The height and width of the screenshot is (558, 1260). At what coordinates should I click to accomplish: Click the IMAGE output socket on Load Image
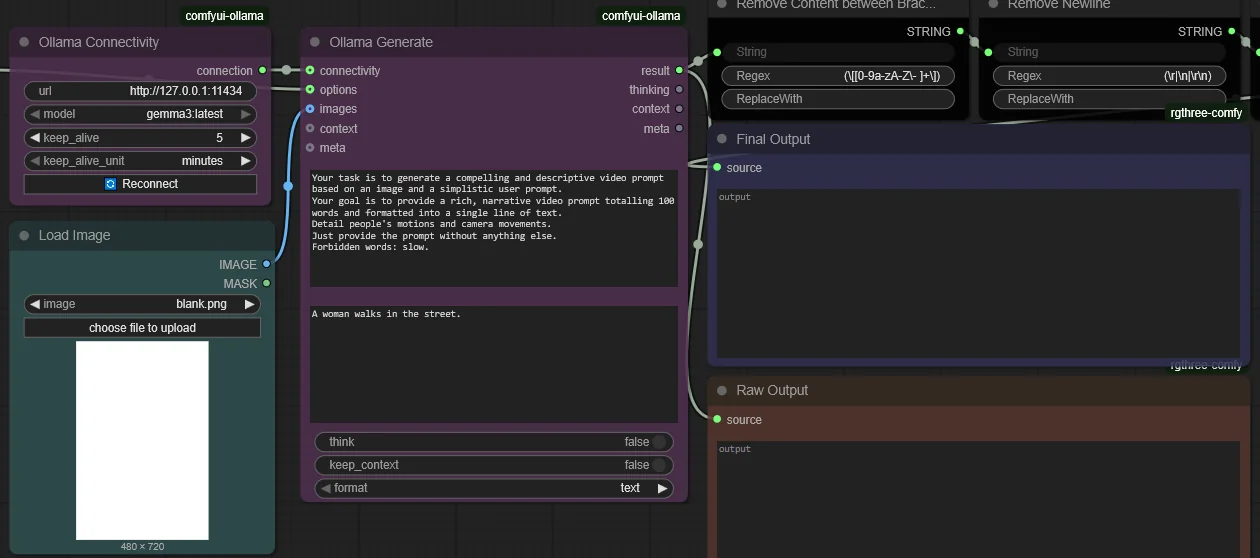pyautogui.click(x=266, y=264)
